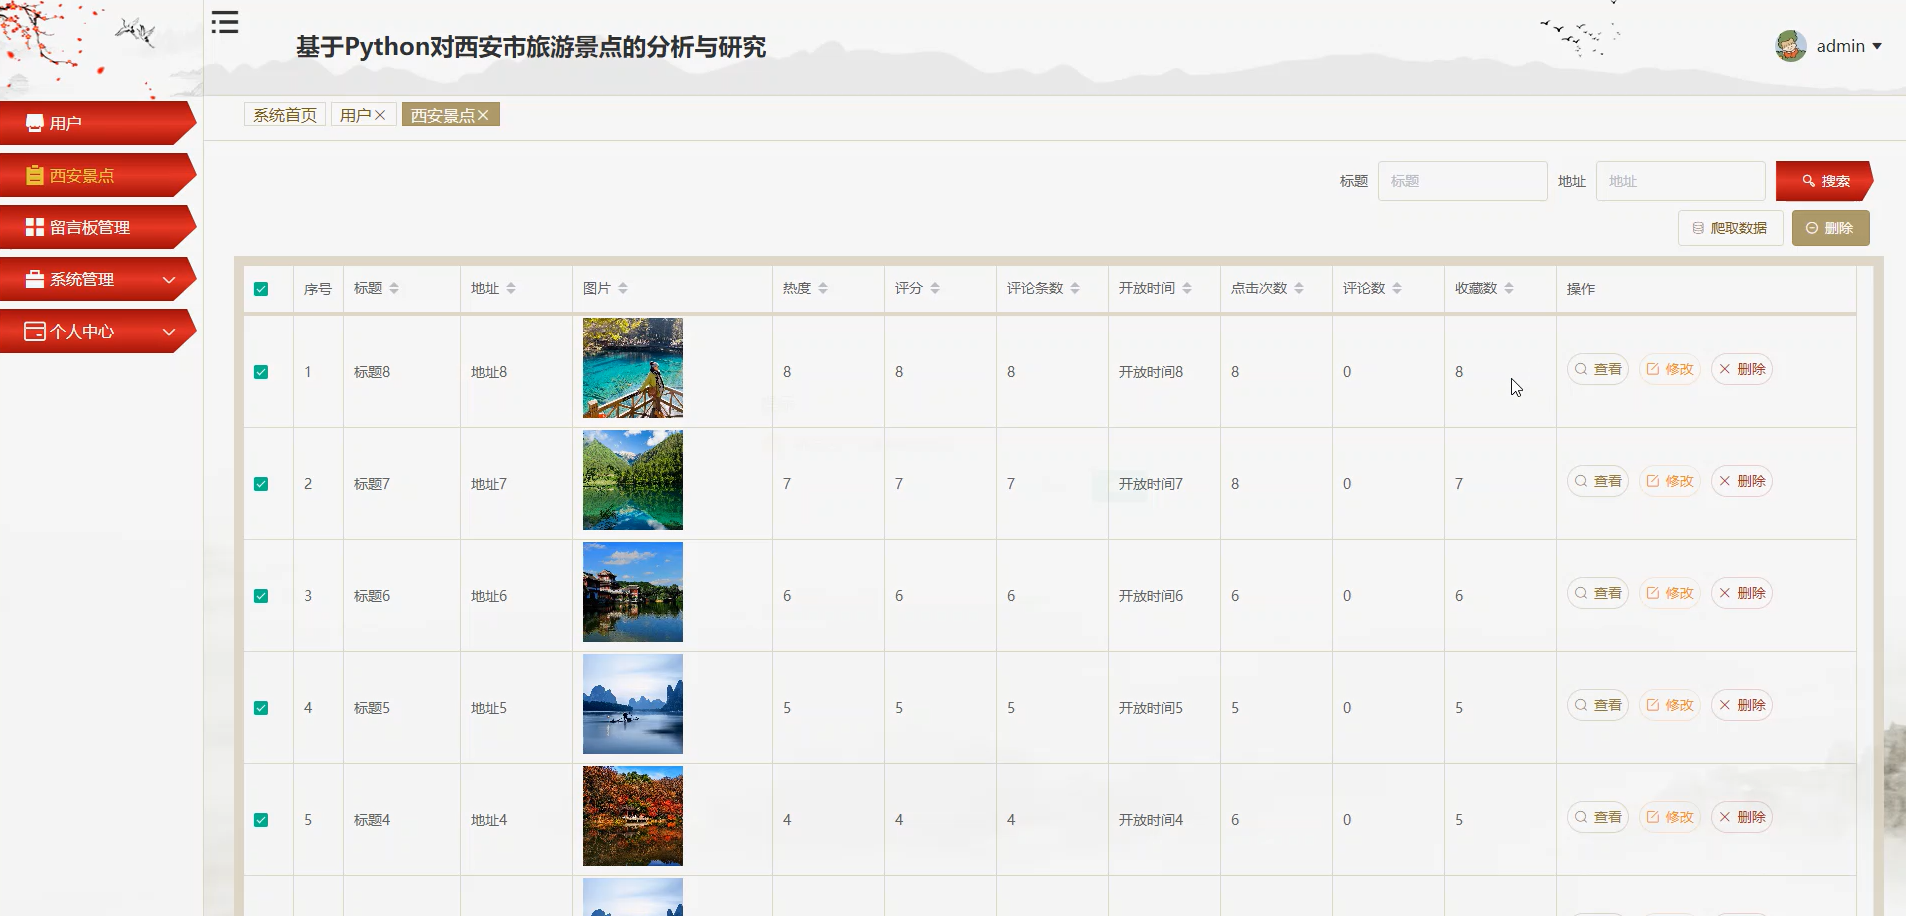Toggle the select-all checkbox in table header

261,289
